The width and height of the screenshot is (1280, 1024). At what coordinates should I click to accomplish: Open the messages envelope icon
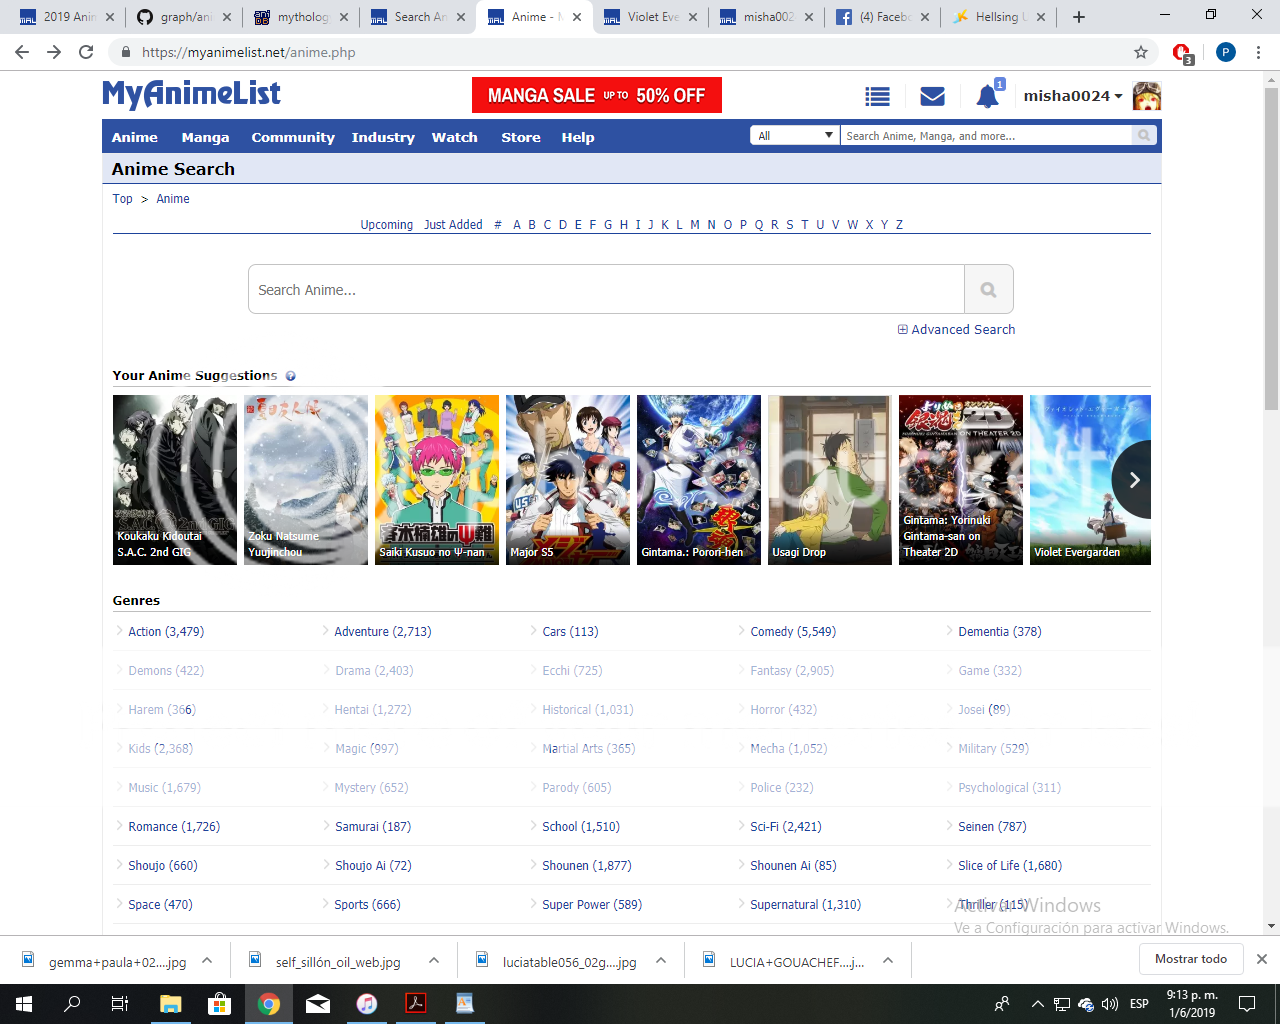pos(932,96)
